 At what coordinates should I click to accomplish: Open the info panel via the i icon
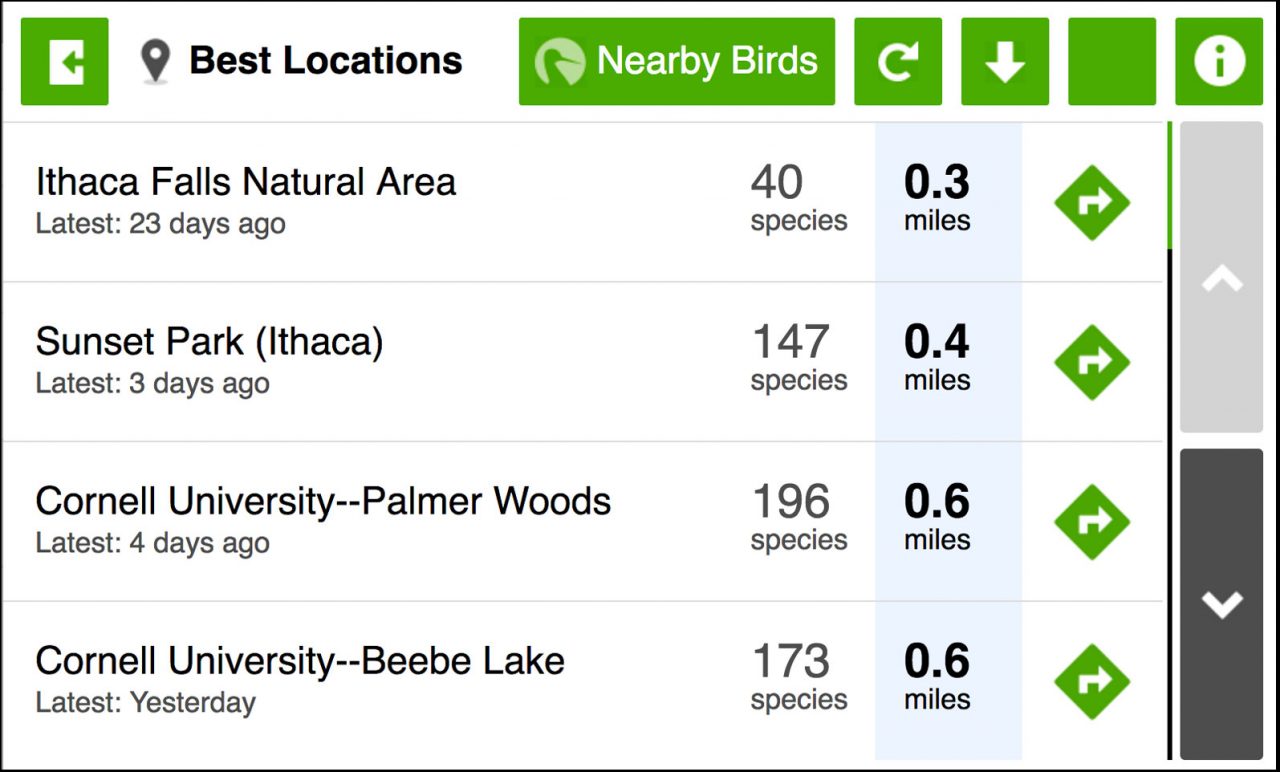pos(1219,60)
